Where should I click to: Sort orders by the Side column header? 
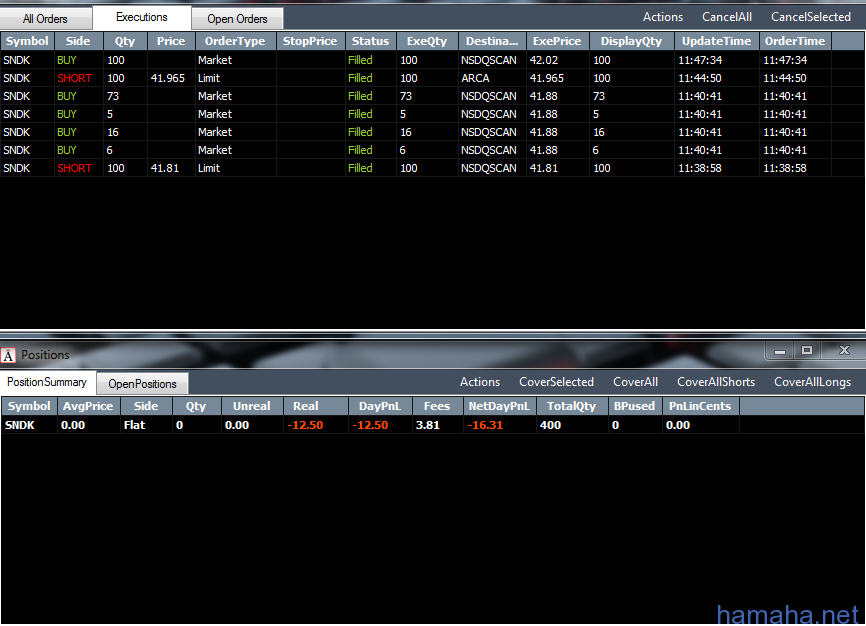(x=78, y=41)
